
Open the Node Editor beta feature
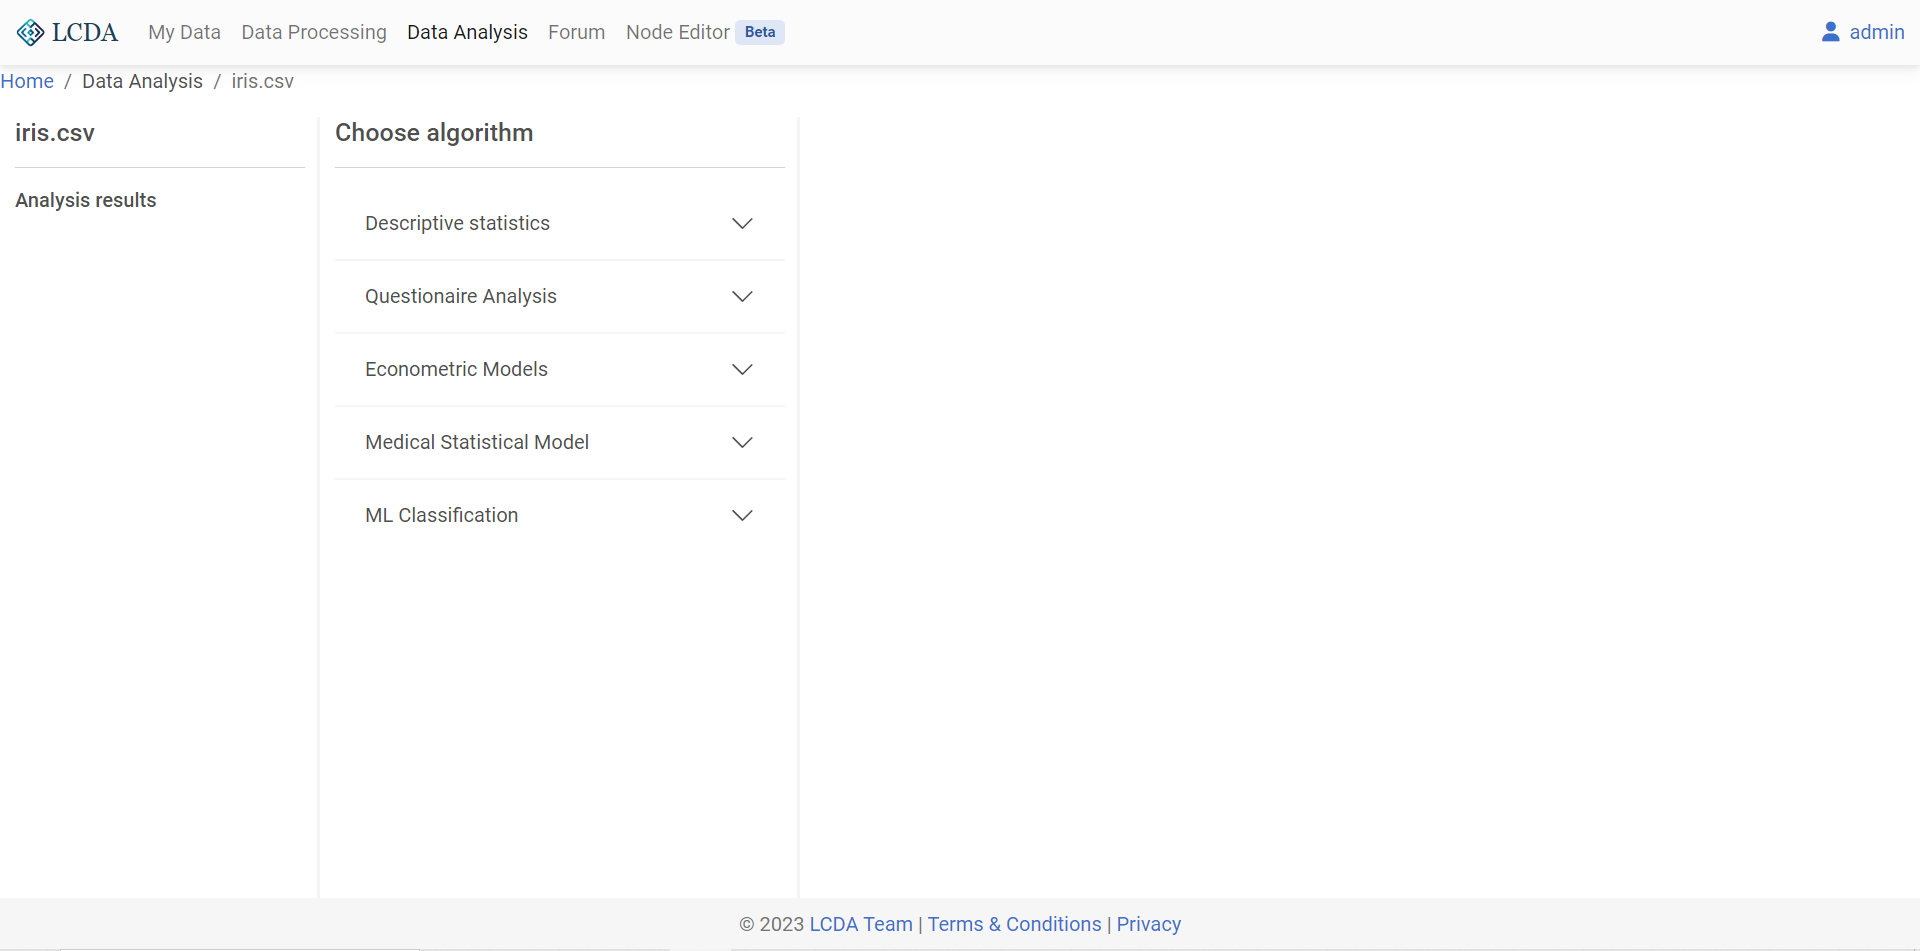(678, 32)
